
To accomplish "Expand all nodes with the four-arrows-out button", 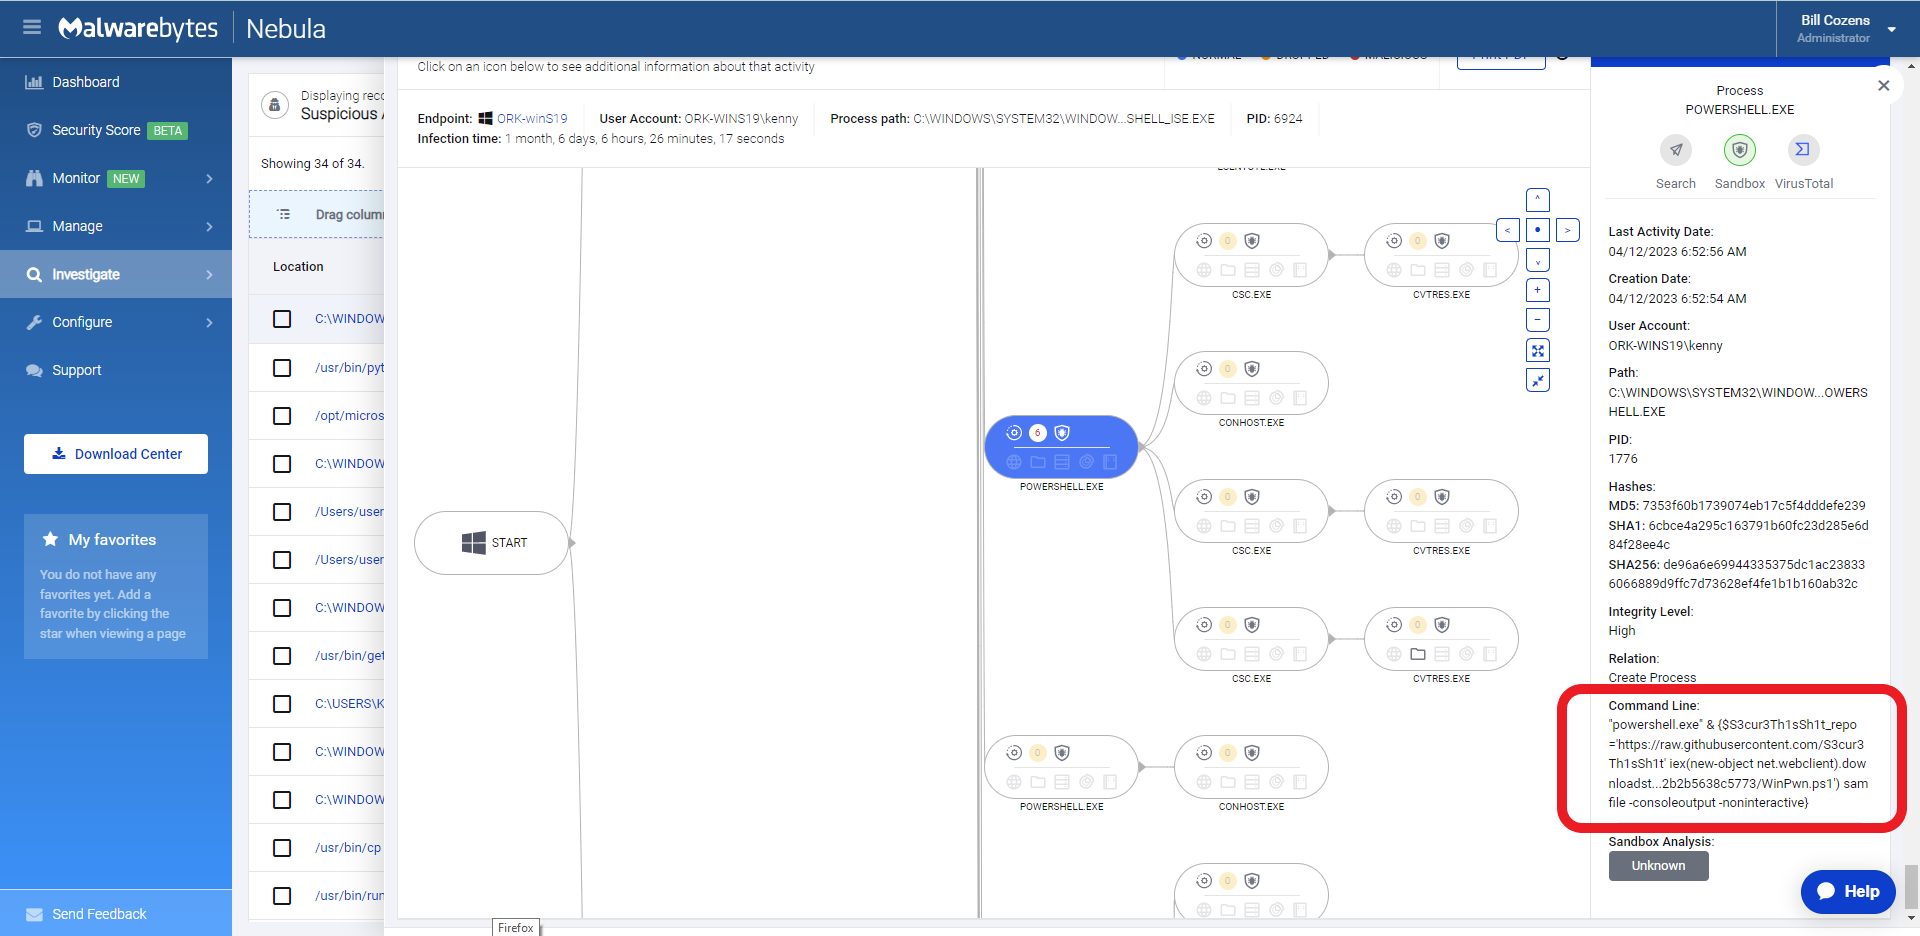I will tap(1538, 350).
